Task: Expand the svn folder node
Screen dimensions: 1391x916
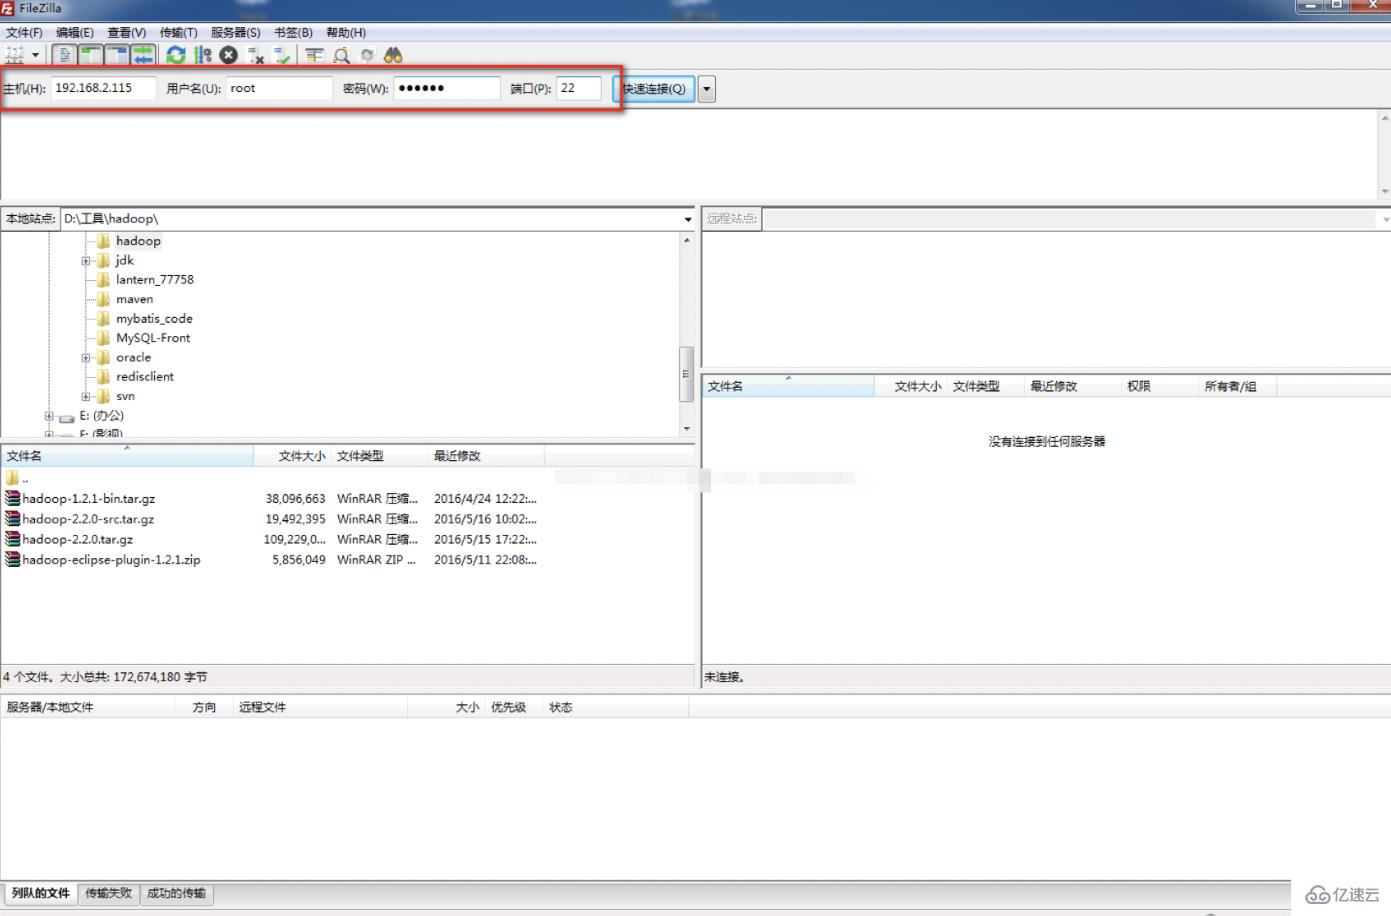Action: (x=86, y=397)
